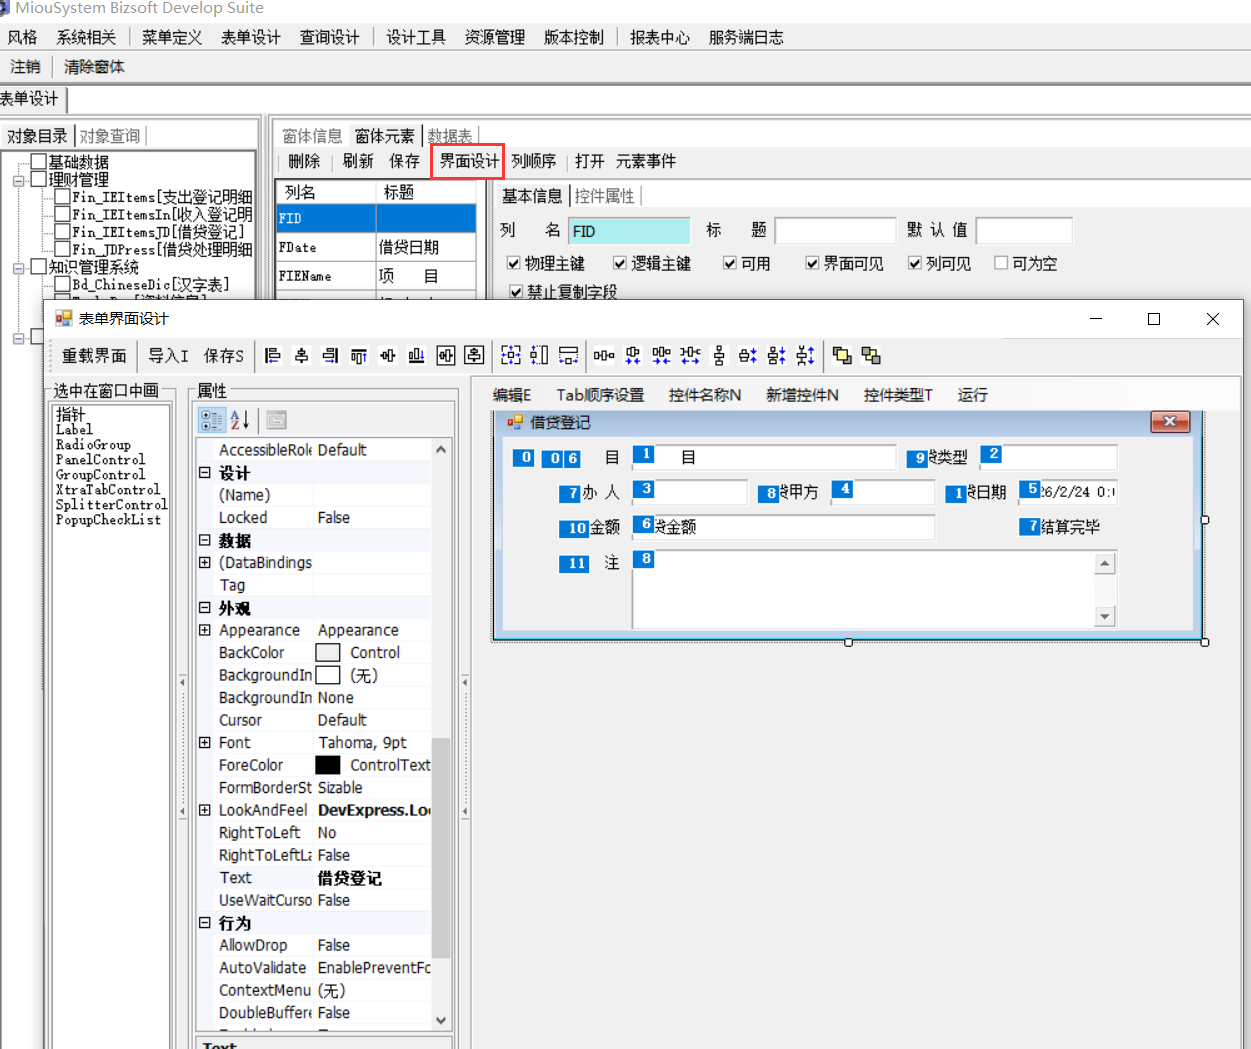The height and width of the screenshot is (1049, 1251).
Task: Expand the Font property node
Action: 205,743
